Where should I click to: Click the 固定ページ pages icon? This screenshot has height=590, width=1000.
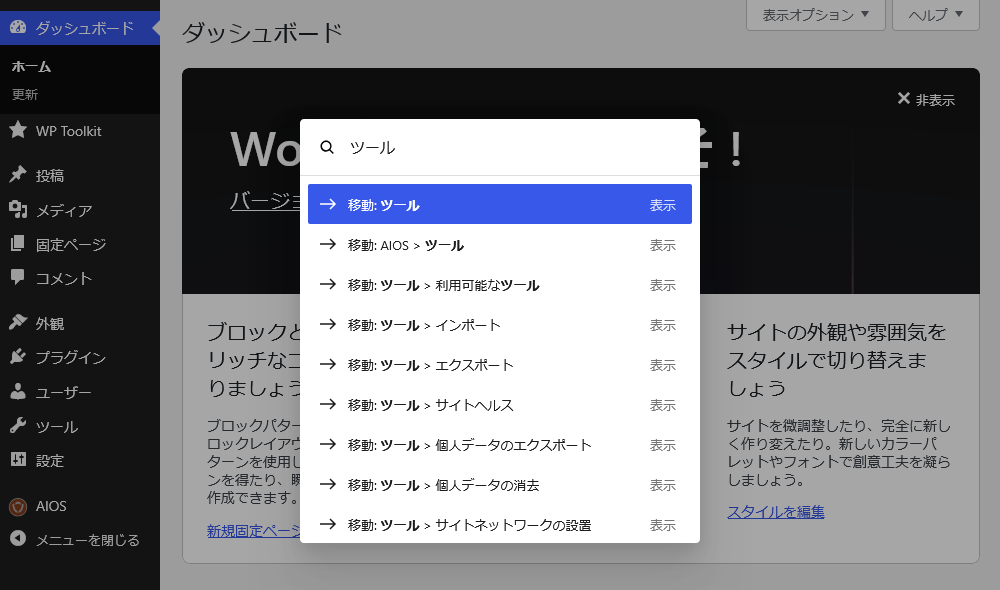pos(18,243)
